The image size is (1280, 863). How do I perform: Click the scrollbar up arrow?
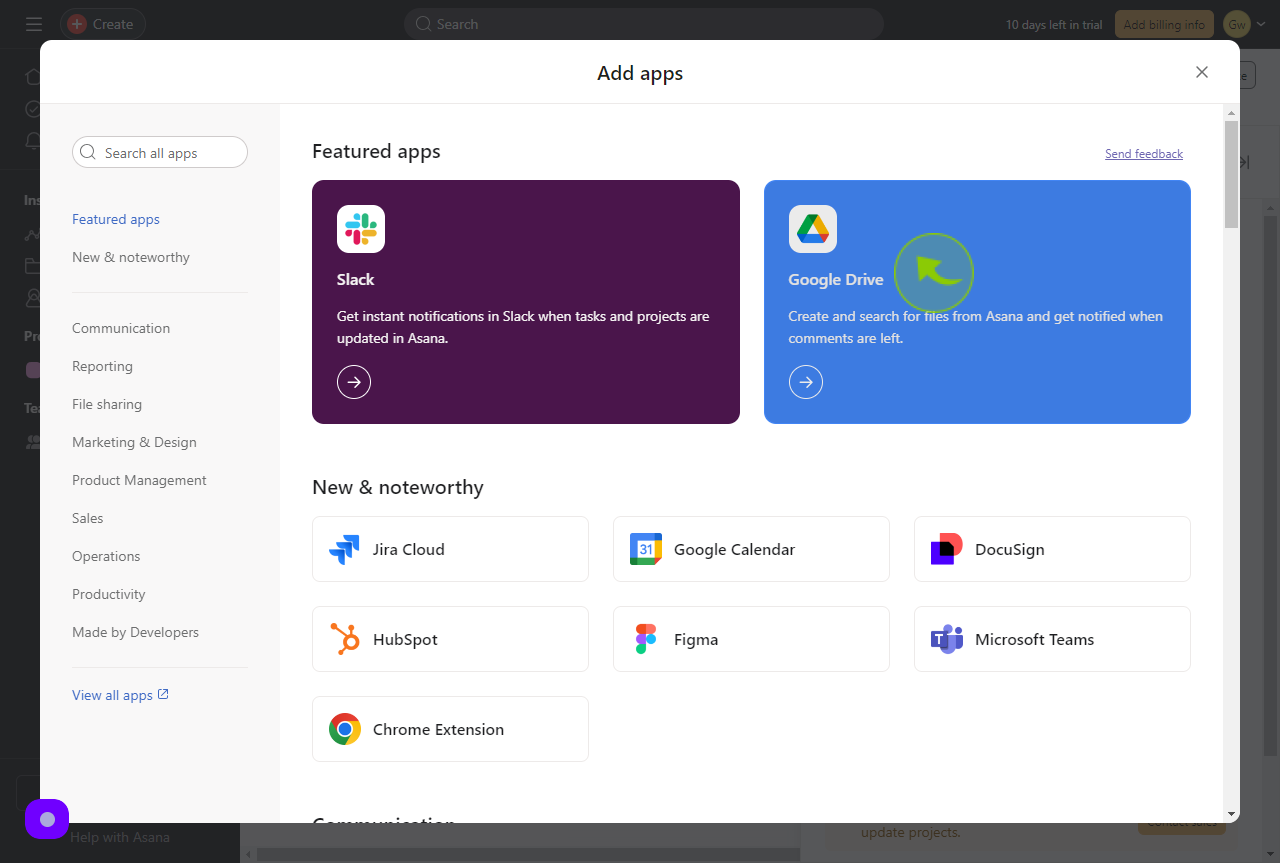tap(1231, 112)
